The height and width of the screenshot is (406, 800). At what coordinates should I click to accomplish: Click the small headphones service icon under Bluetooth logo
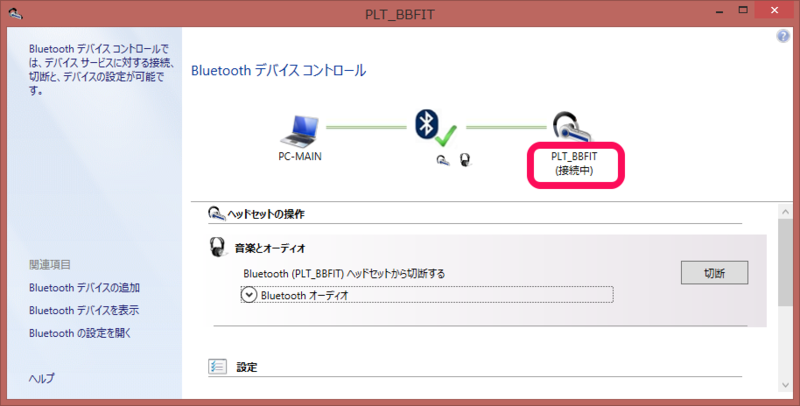[465, 160]
